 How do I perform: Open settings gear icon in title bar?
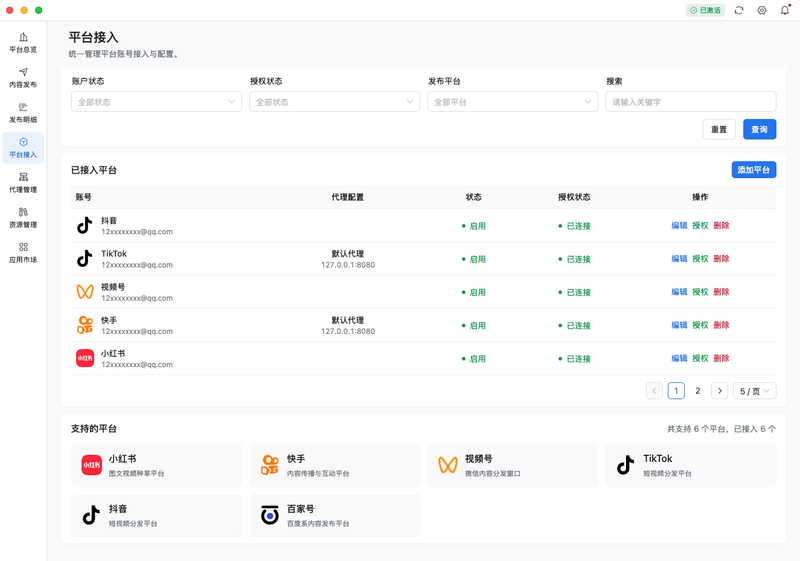pyautogui.click(x=762, y=10)
